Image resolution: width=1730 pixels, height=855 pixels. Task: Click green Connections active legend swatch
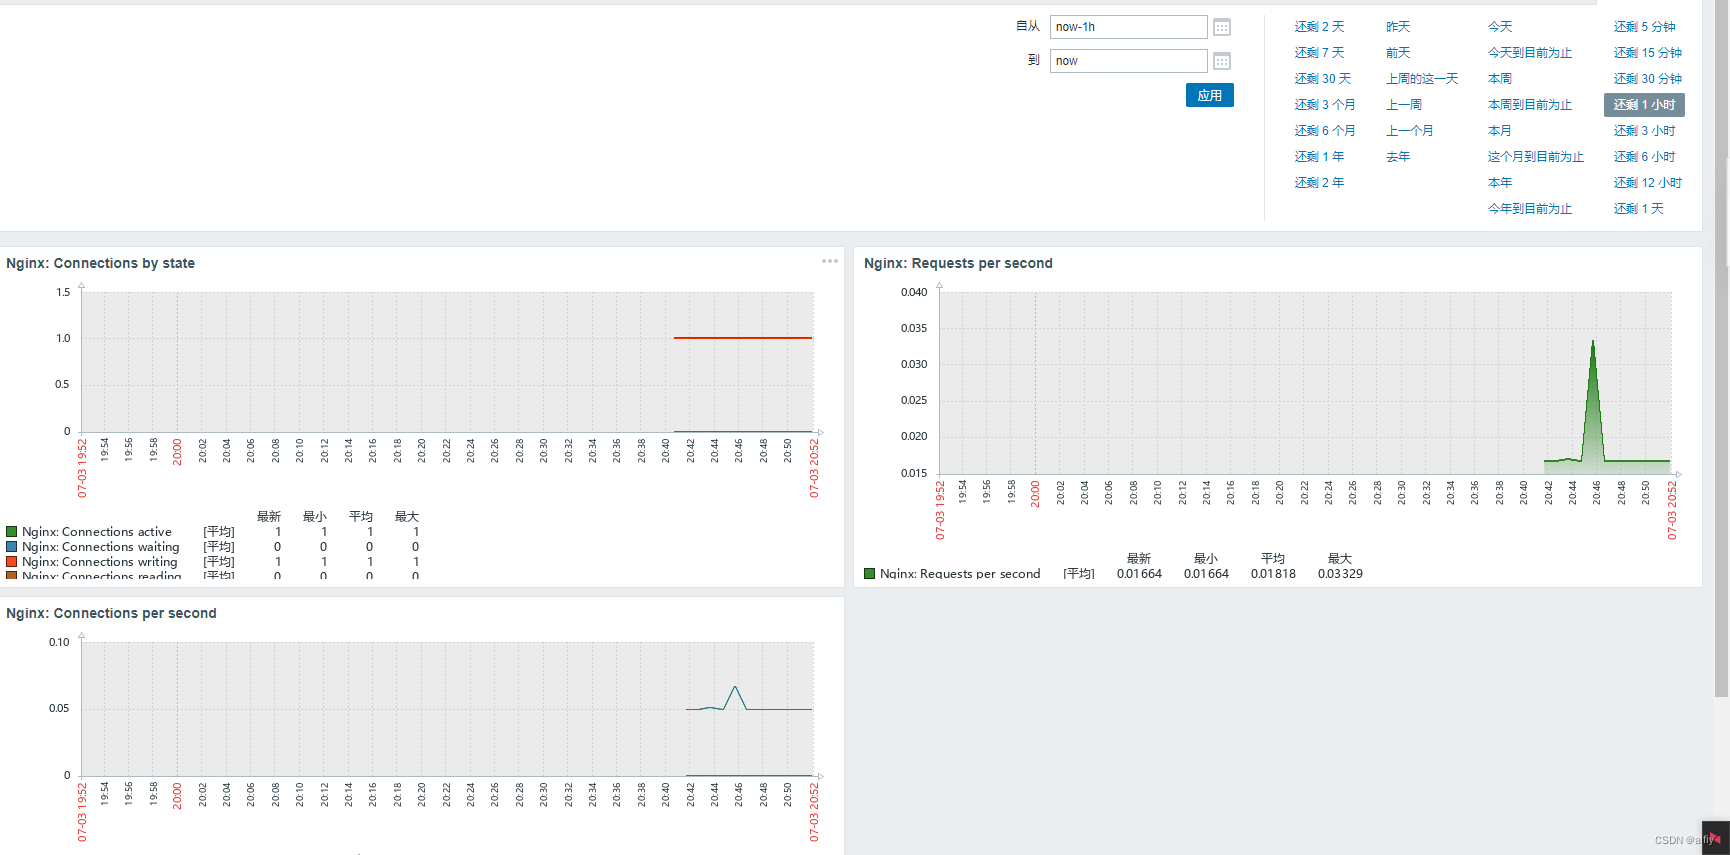tap(12, 532)
